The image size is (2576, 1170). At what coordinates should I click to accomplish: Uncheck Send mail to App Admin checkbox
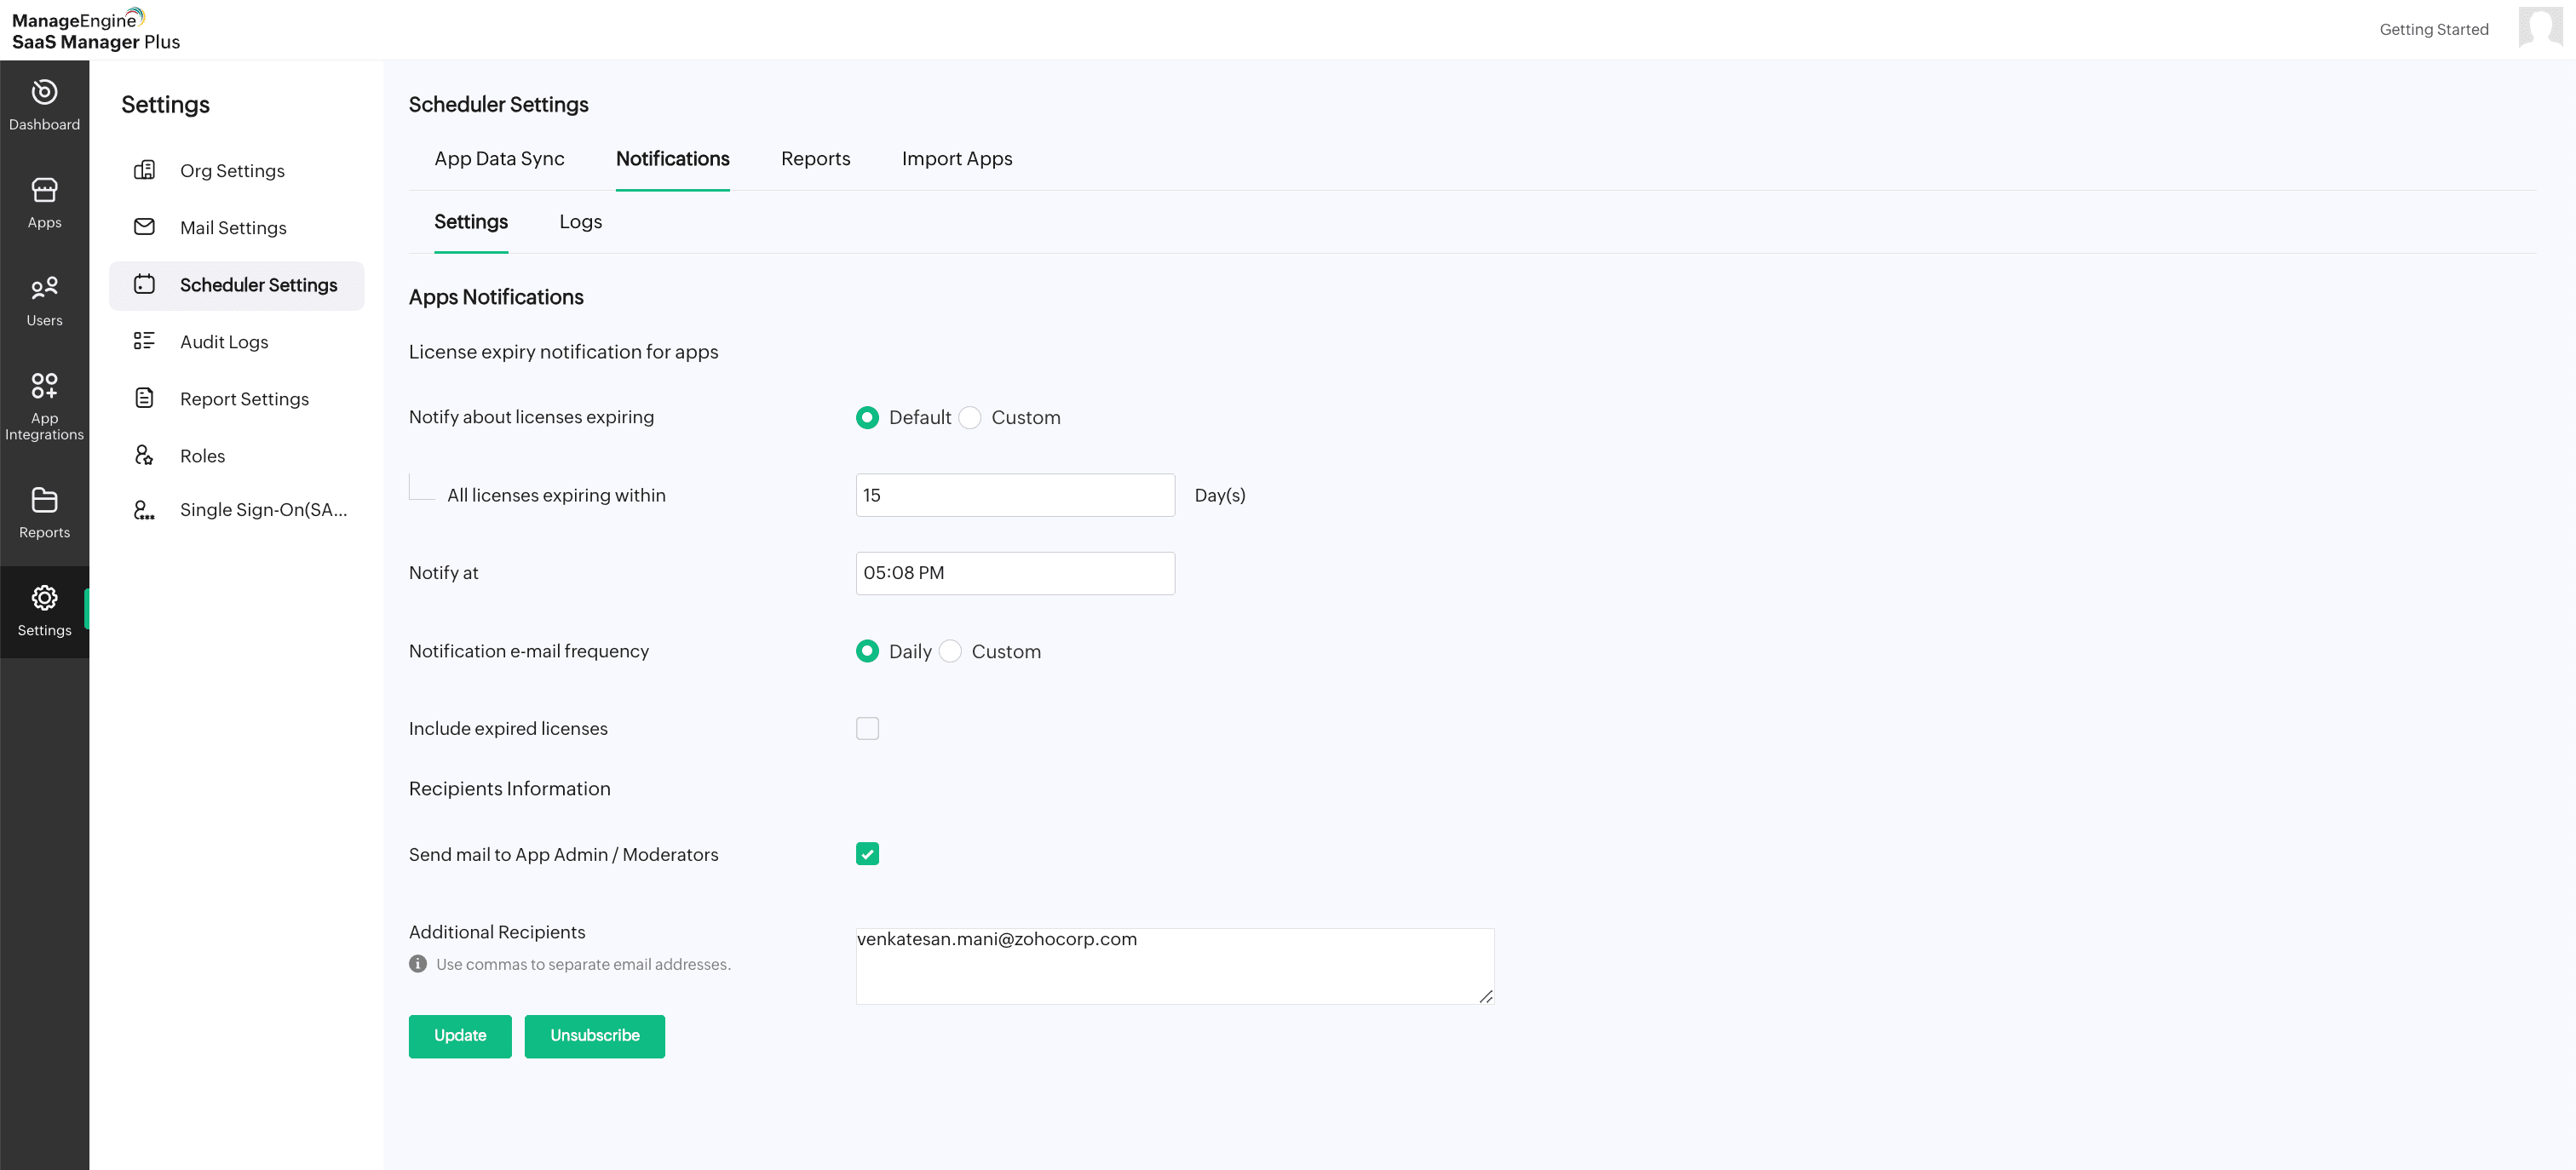[867, 854]
